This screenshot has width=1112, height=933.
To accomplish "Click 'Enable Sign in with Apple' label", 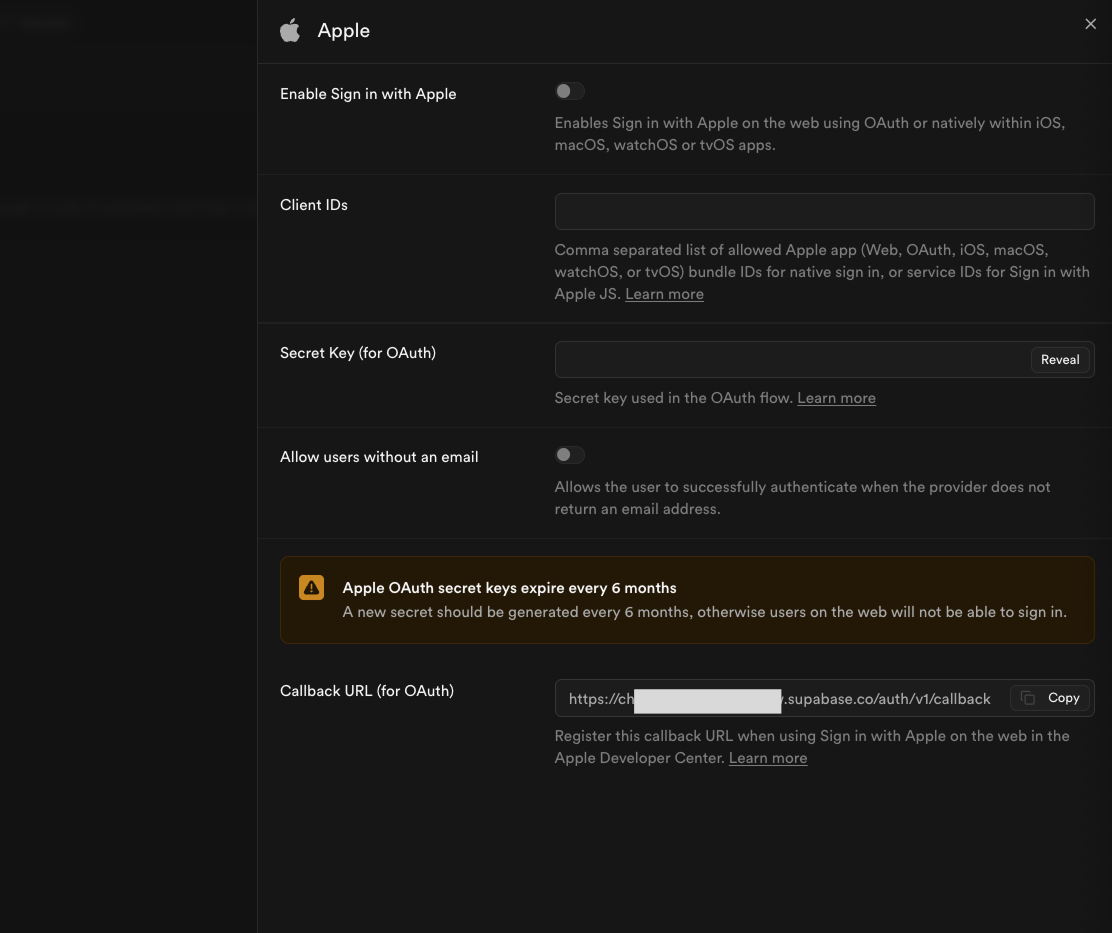I will pyautogui.click(x=368, y=94).
